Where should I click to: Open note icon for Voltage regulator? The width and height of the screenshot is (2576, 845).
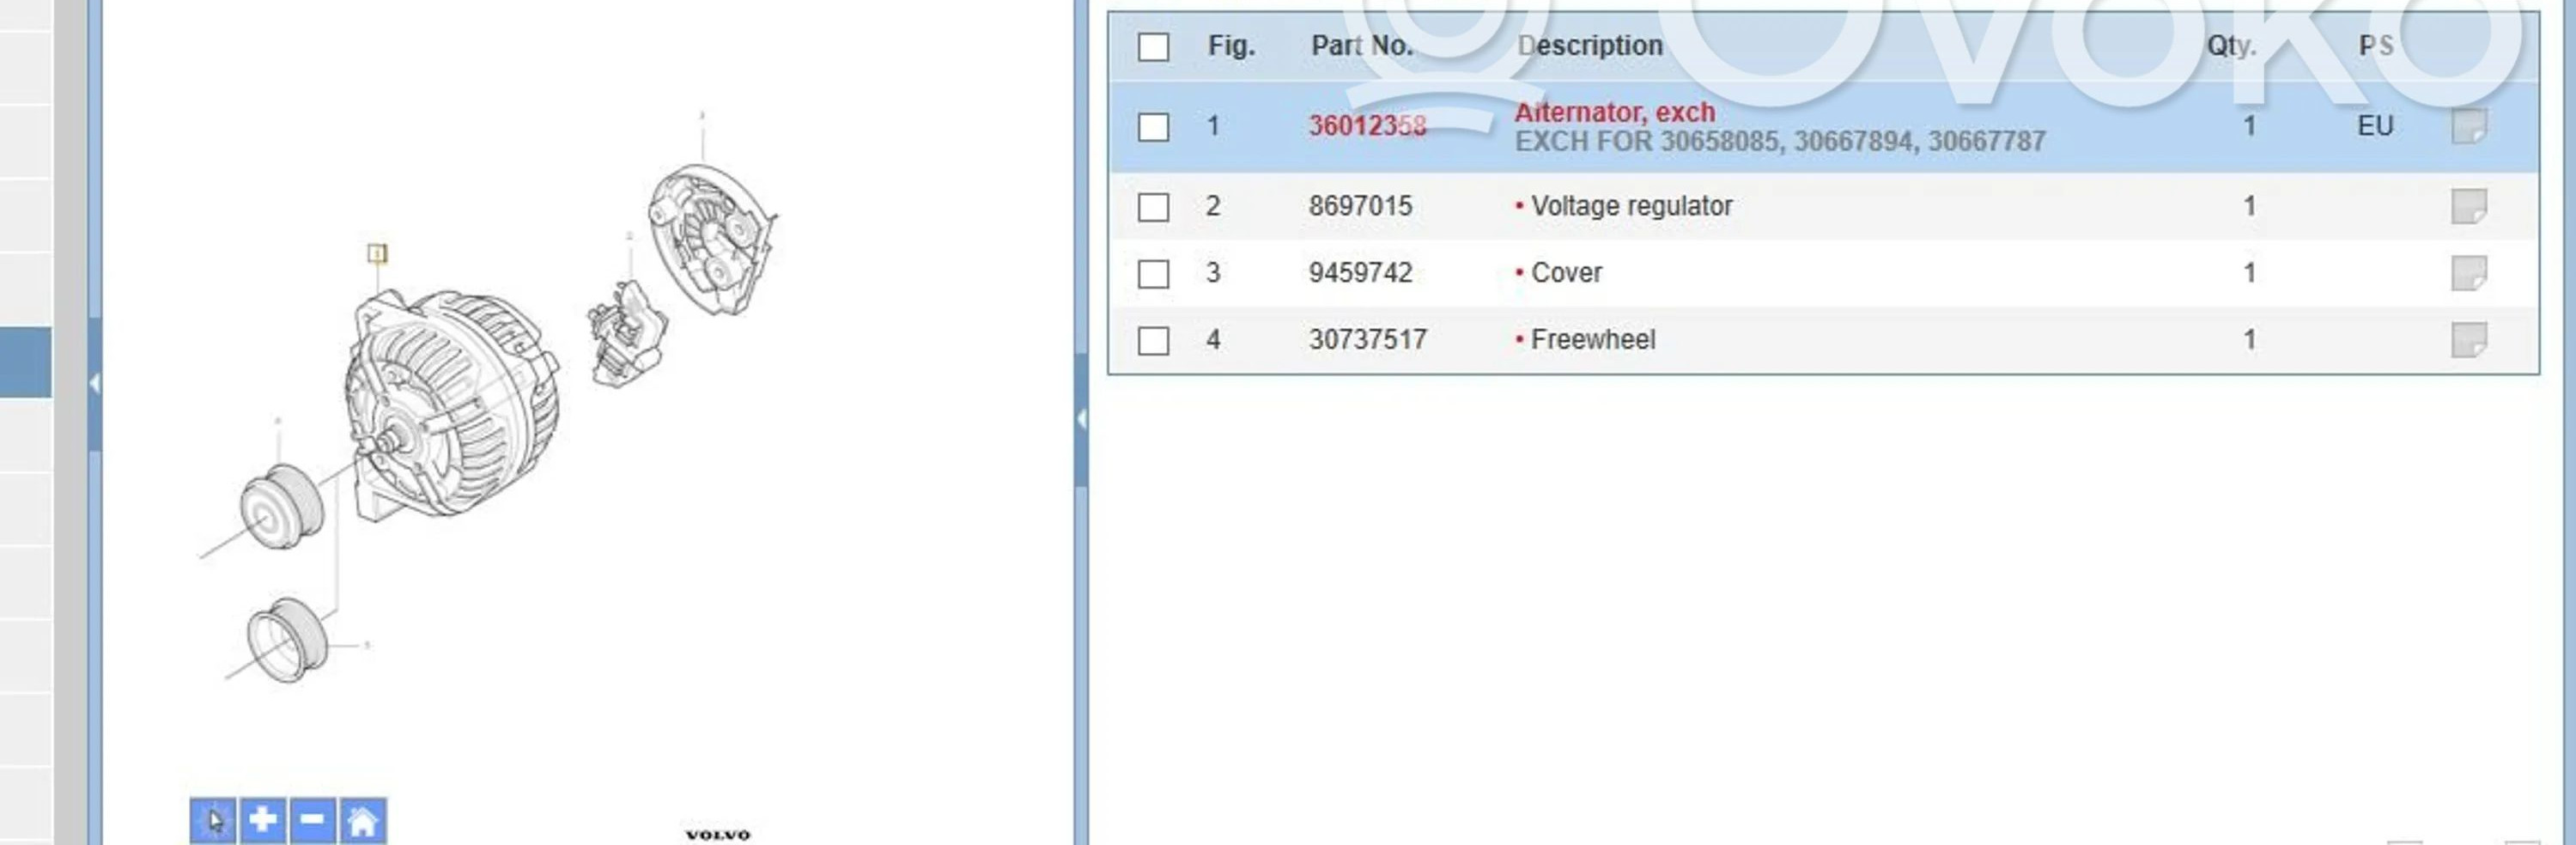(2468, 207)
